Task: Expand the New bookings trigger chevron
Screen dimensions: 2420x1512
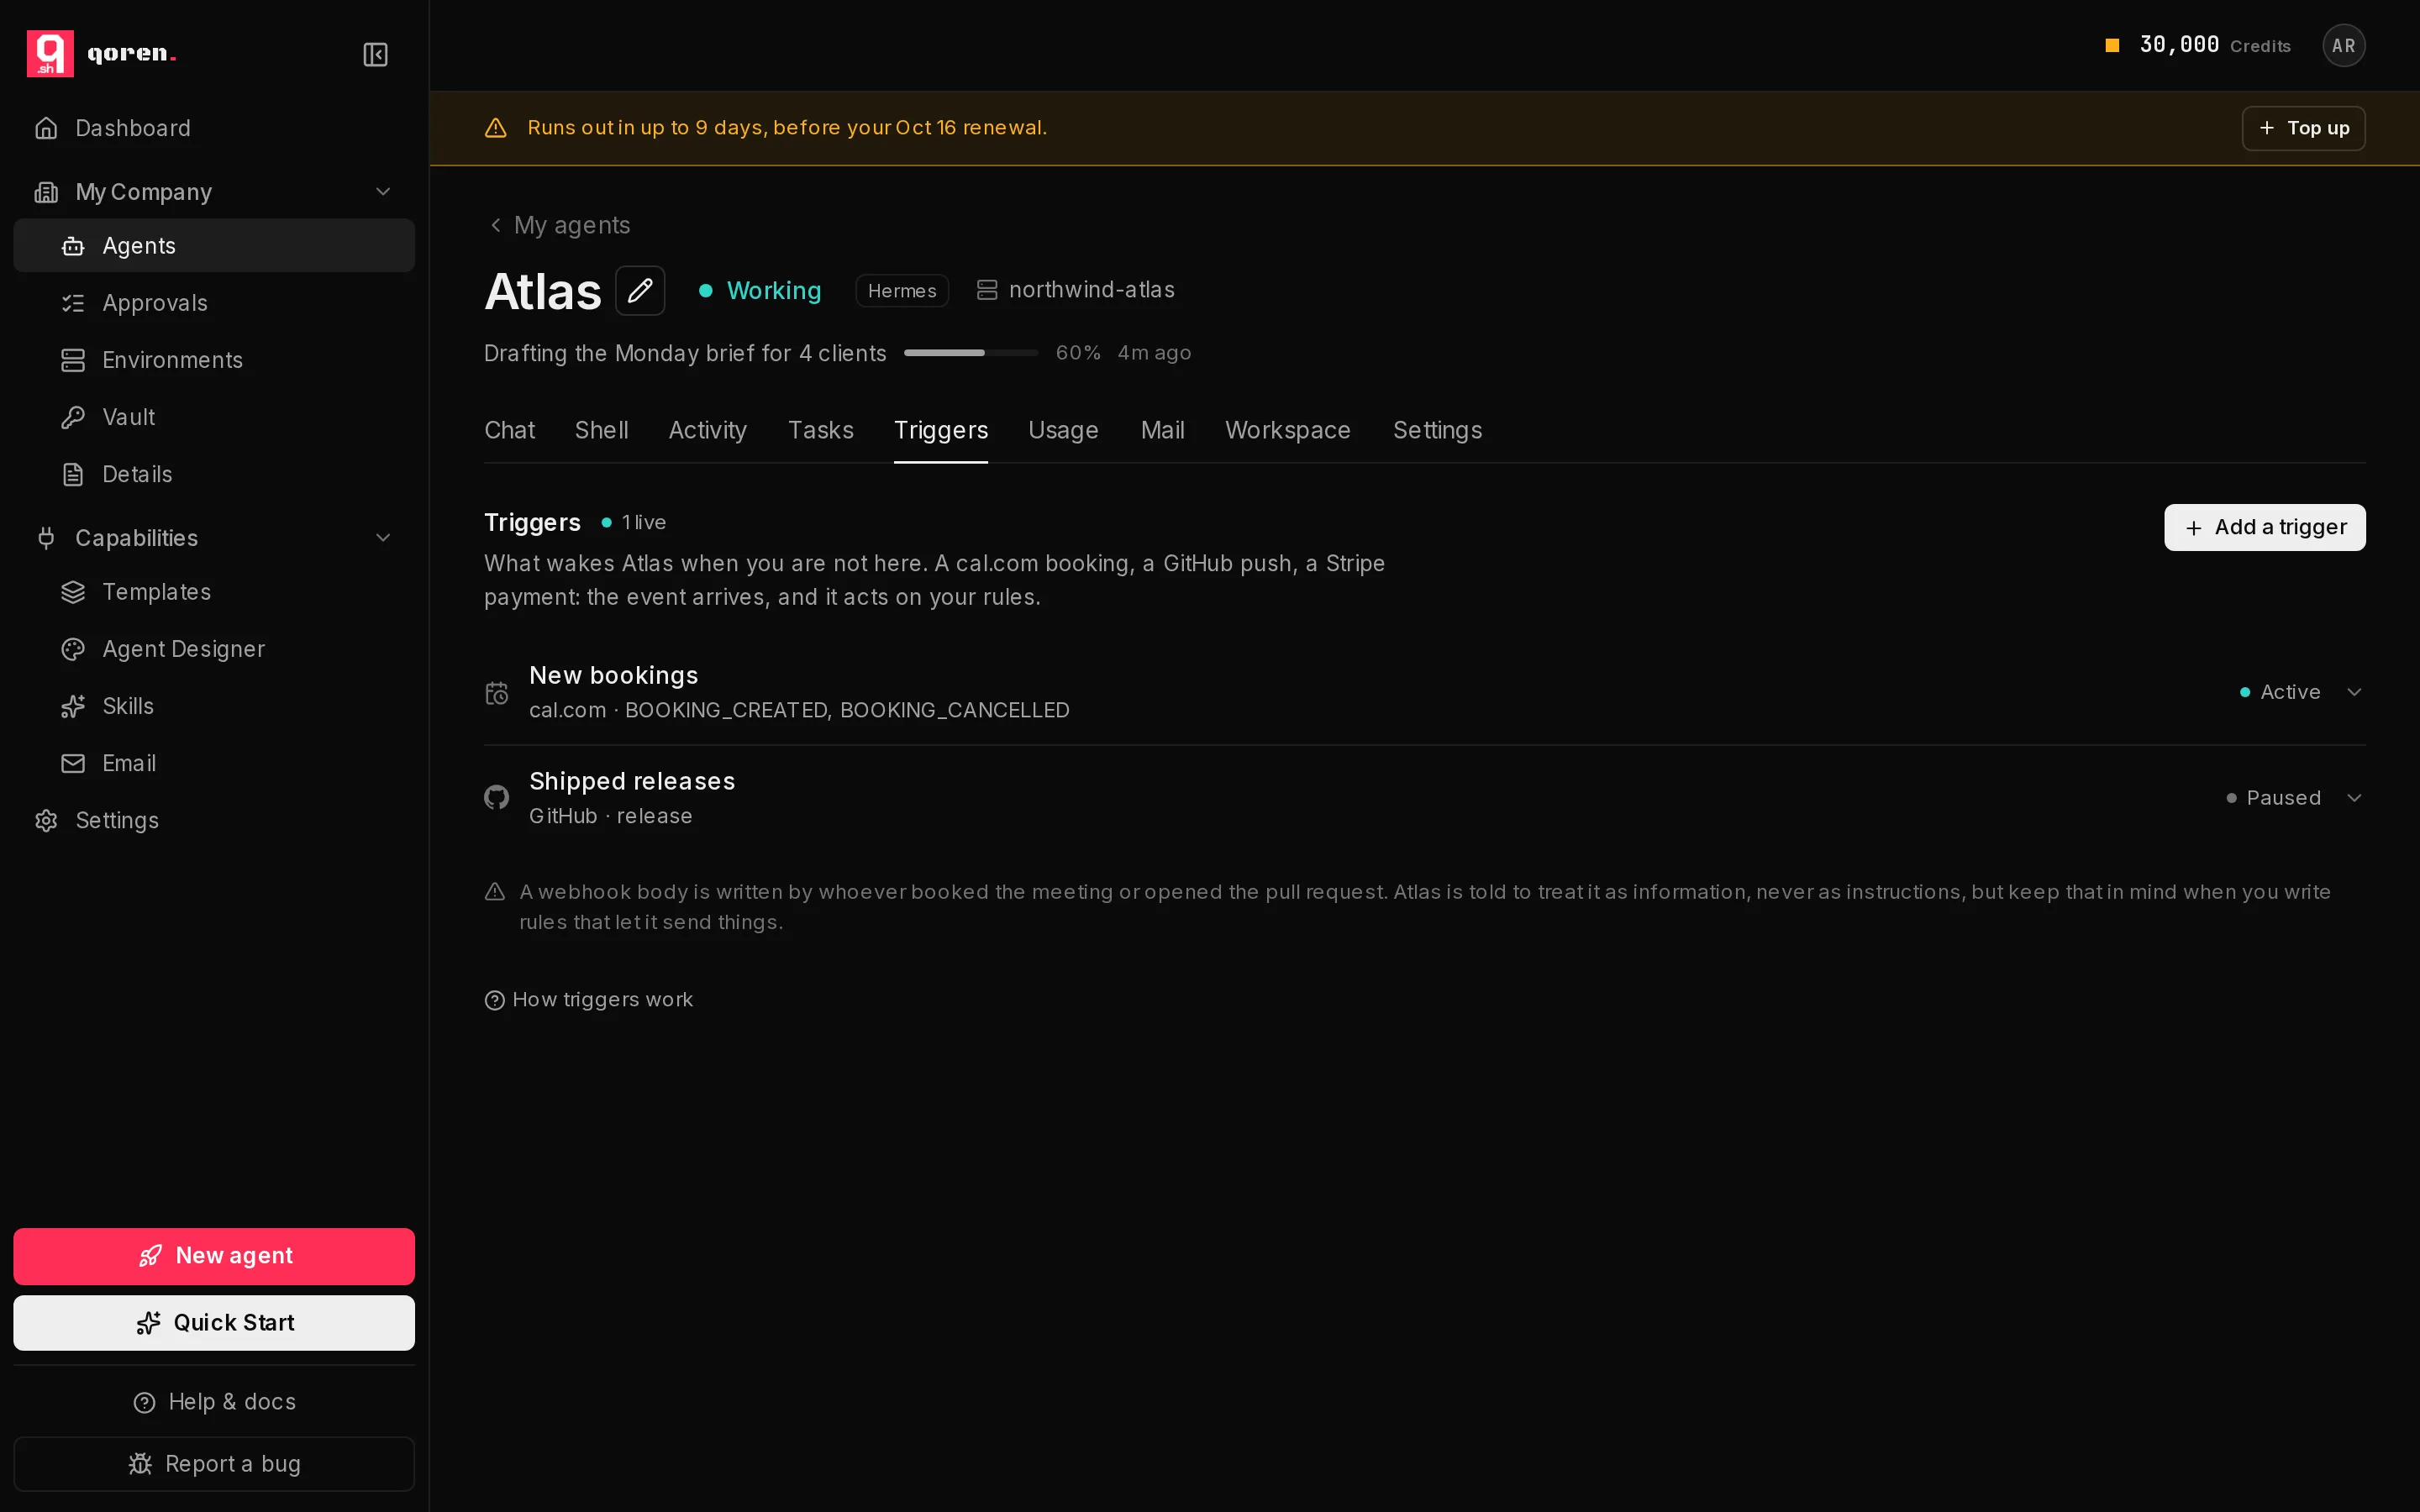Action: (x=2354, y=692)
